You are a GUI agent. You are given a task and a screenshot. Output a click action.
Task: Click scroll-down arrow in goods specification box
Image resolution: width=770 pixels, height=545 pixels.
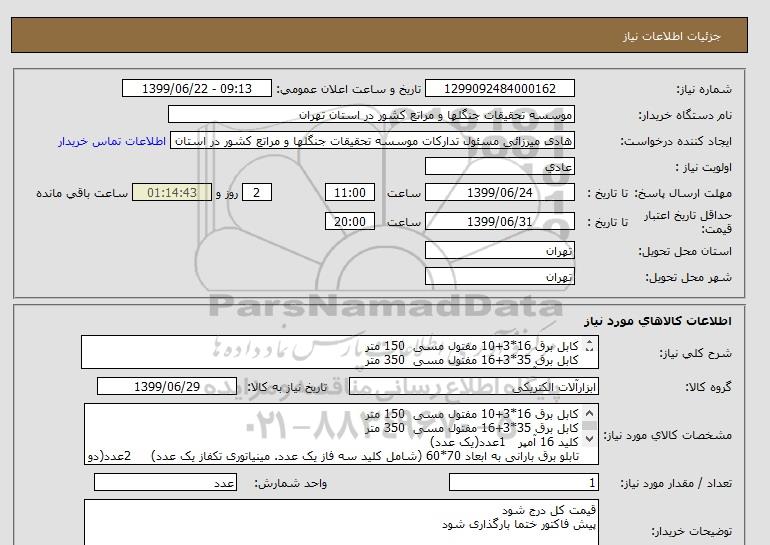click(x=589, y=438)
